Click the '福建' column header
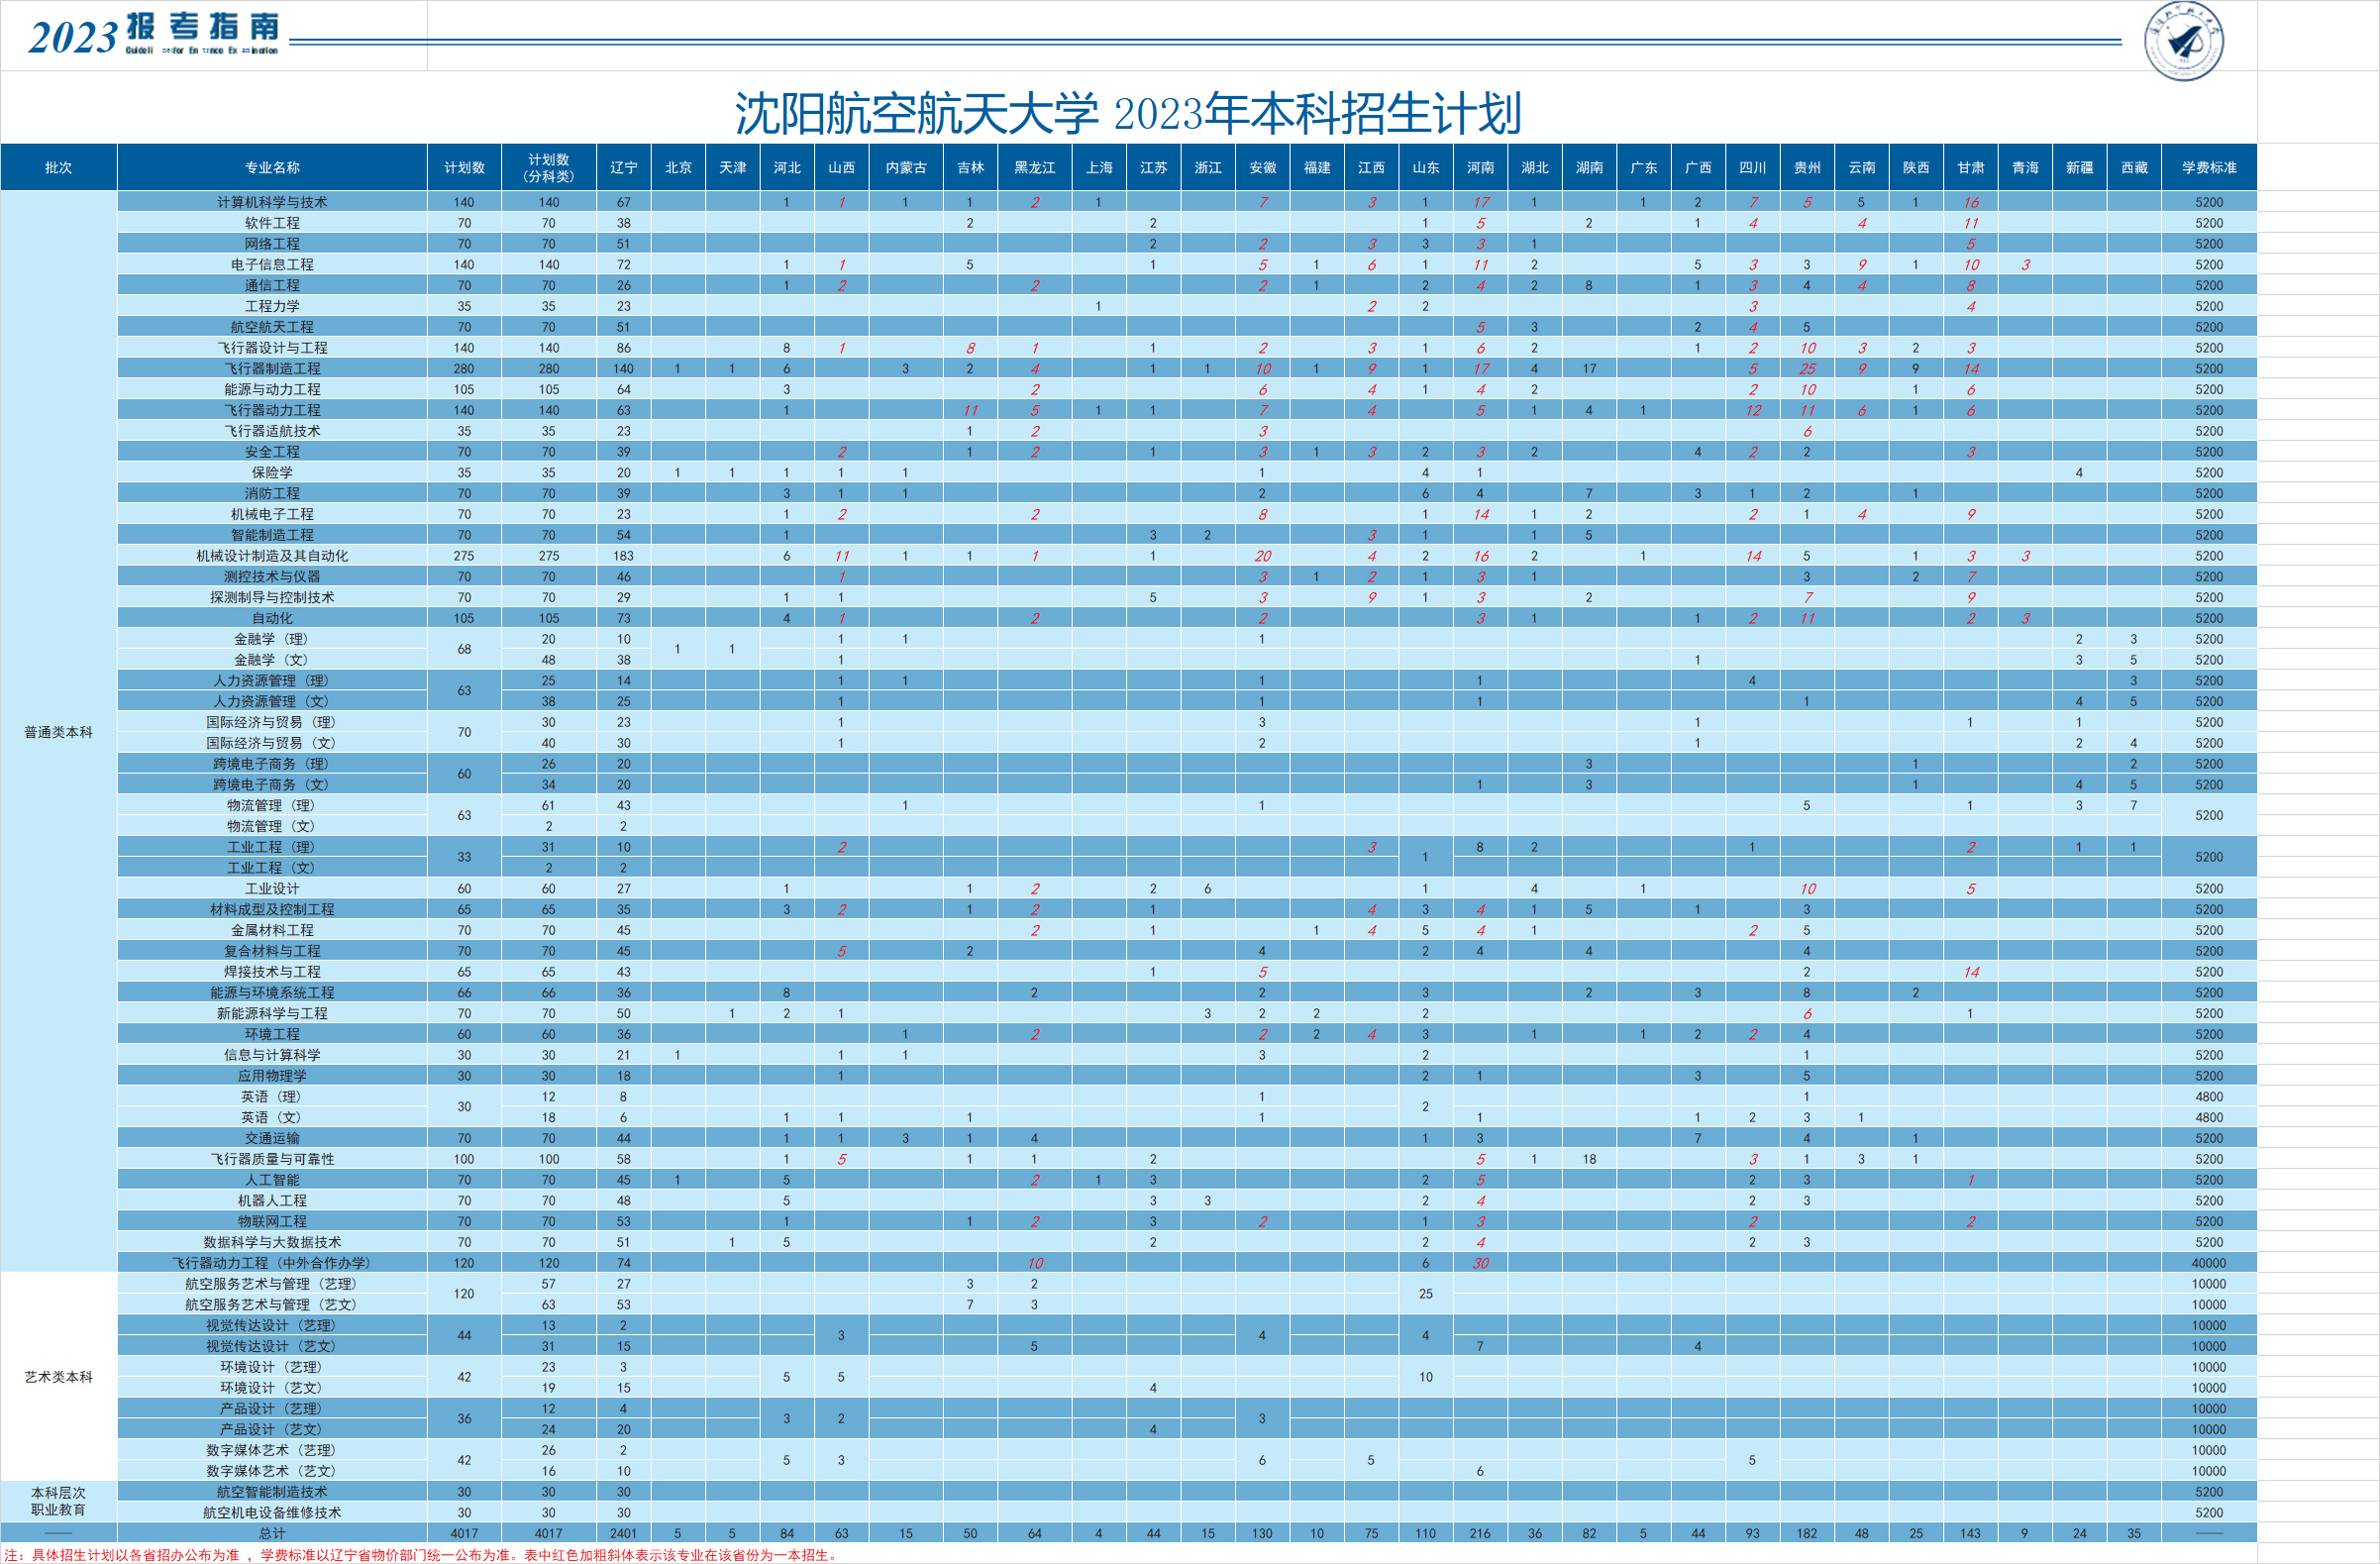The image size is (2380, 1564). (1317, 167)
